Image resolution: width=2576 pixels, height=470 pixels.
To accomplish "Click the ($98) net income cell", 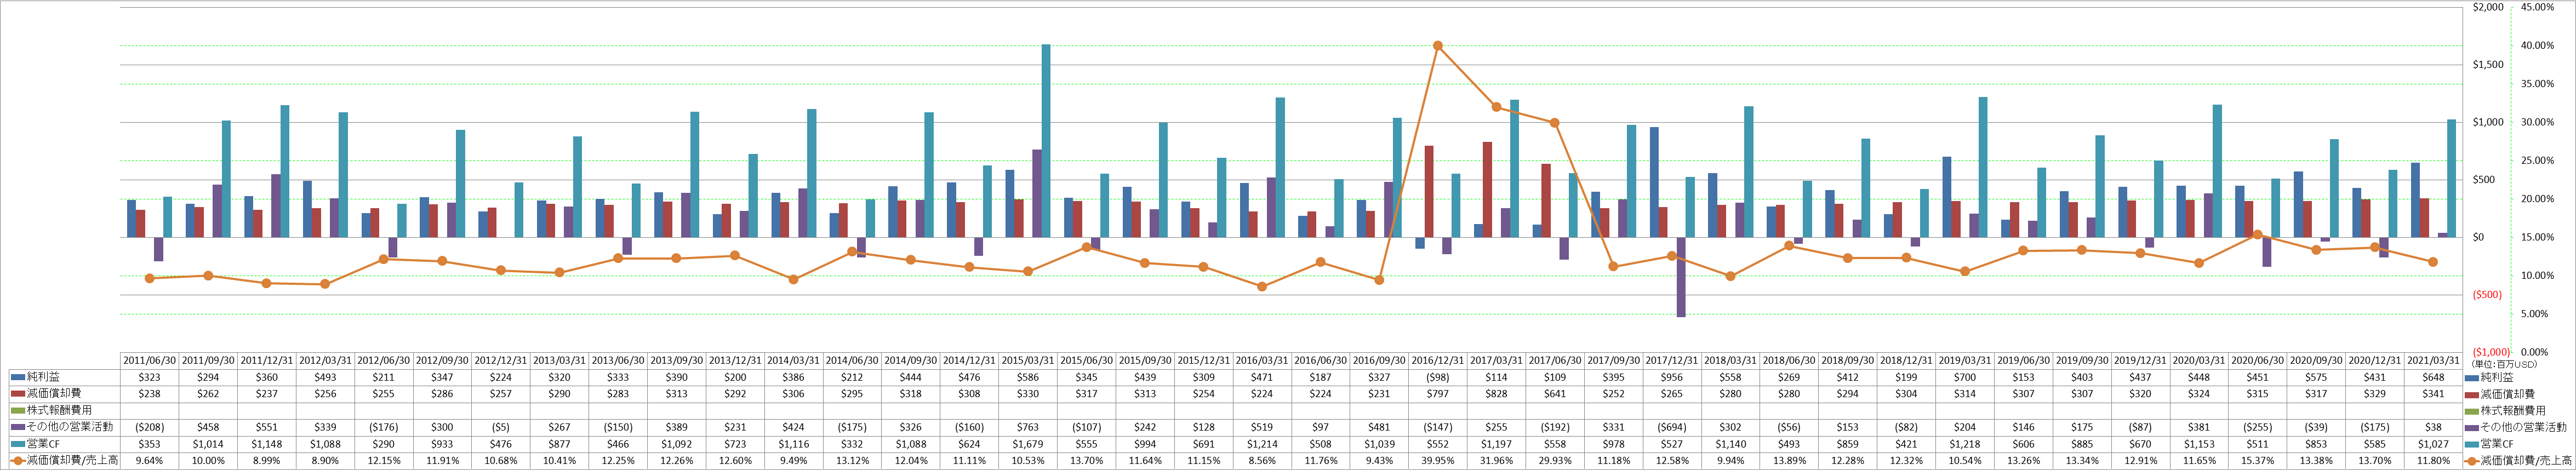I will (x=1437, y=378).
